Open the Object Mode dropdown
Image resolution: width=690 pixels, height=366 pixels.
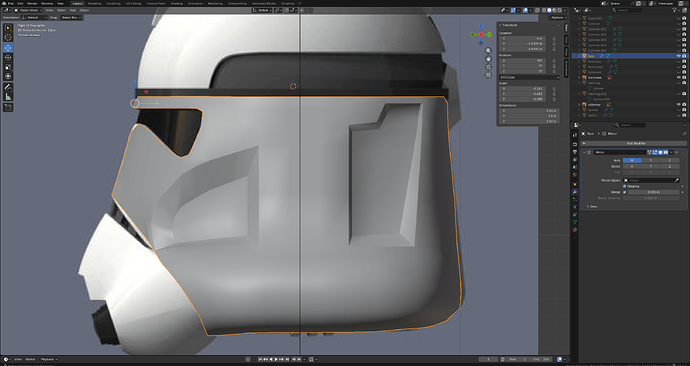29,10
